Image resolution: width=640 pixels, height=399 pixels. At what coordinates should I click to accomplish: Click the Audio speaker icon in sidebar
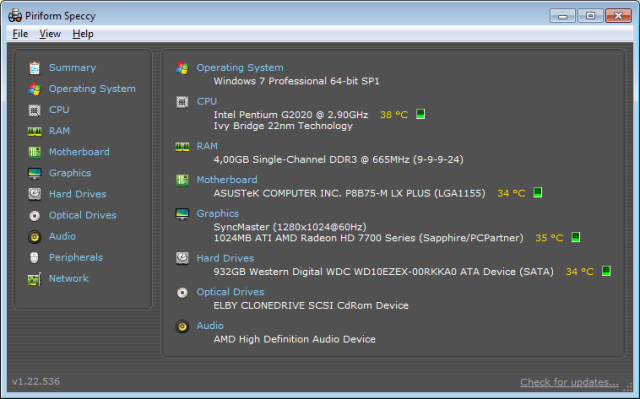click(35, 237)
